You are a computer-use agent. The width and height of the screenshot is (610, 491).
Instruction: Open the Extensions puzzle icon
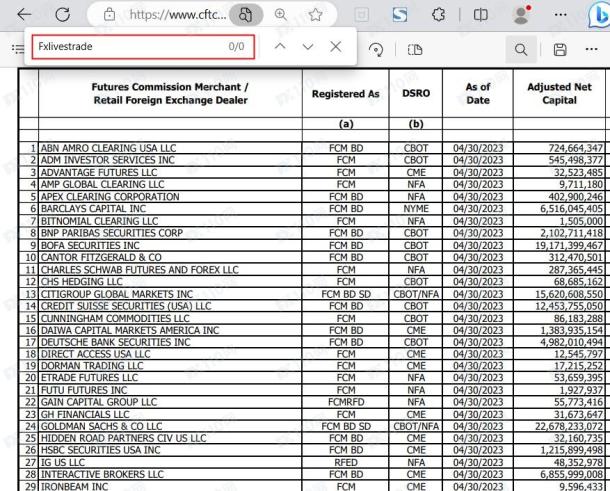coord(438,15)
